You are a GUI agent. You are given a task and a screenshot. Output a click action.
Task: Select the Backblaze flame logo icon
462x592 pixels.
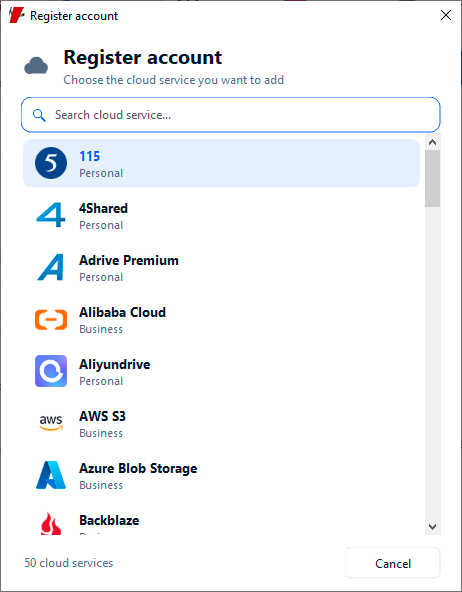51,523
